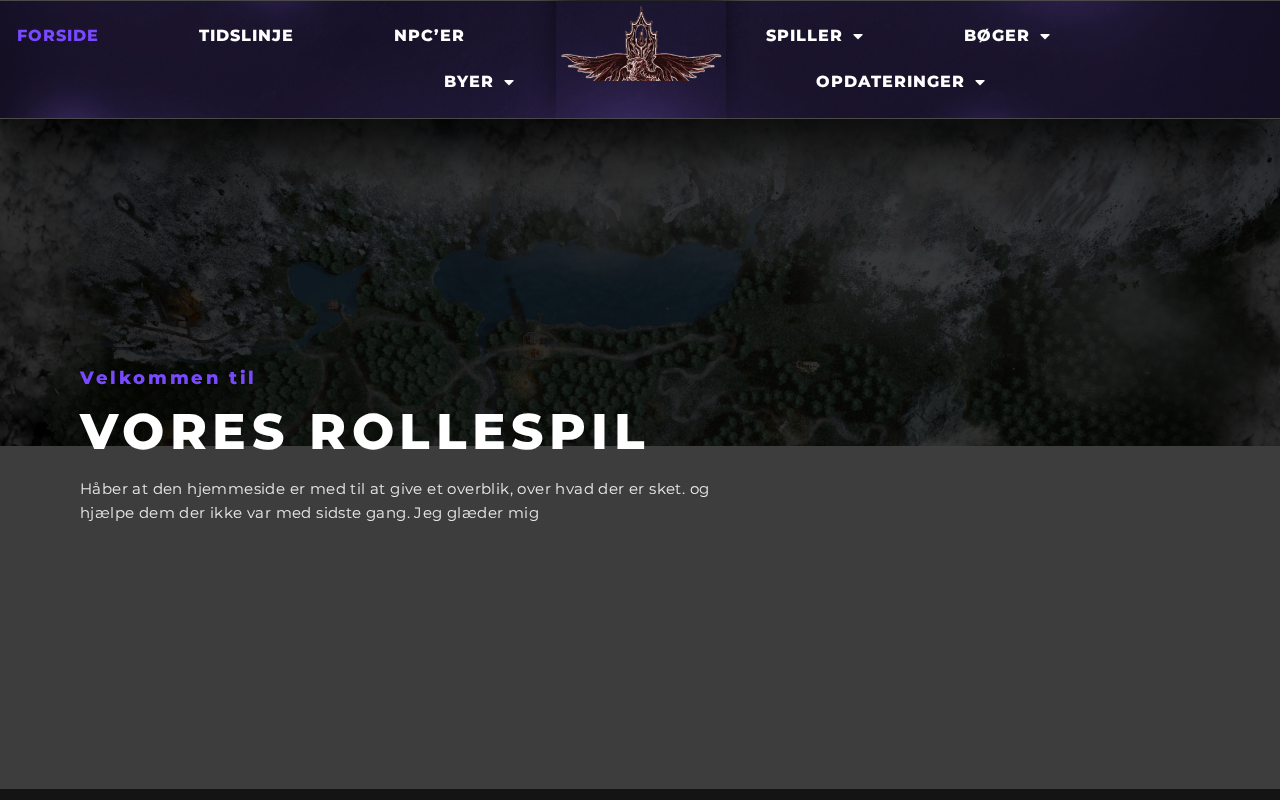Click the 'Håber at den hjemmeside' paragraph

point(395,501)
